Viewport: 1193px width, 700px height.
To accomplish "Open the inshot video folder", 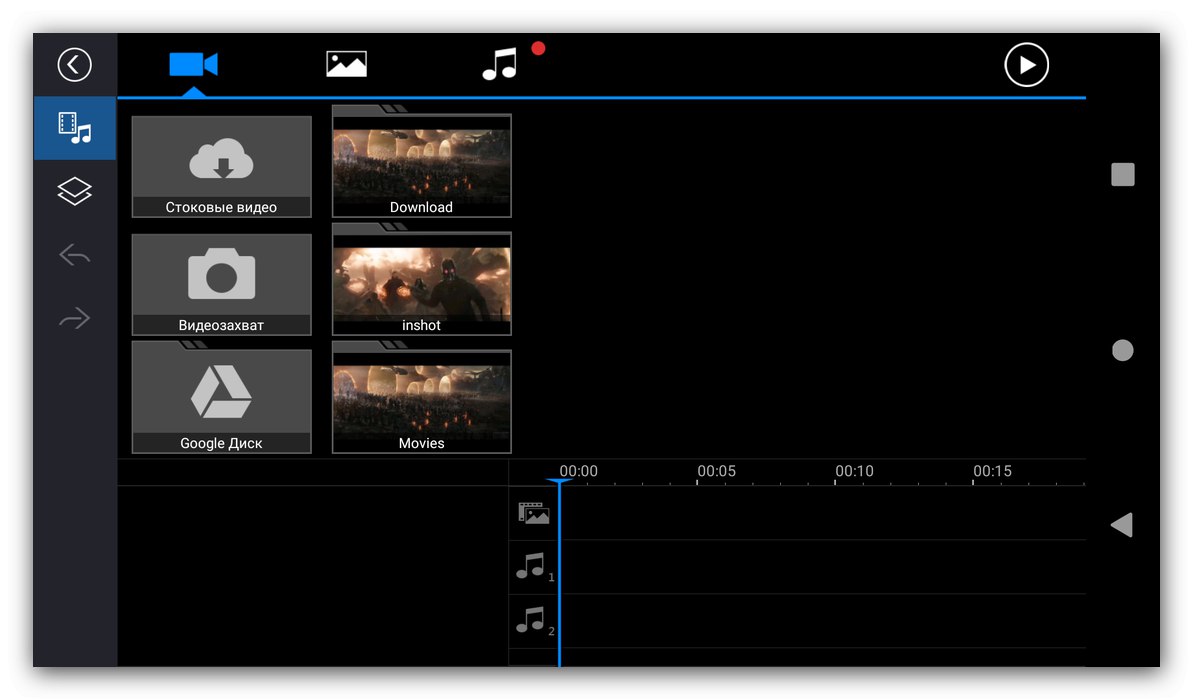I will click(422, 280).
